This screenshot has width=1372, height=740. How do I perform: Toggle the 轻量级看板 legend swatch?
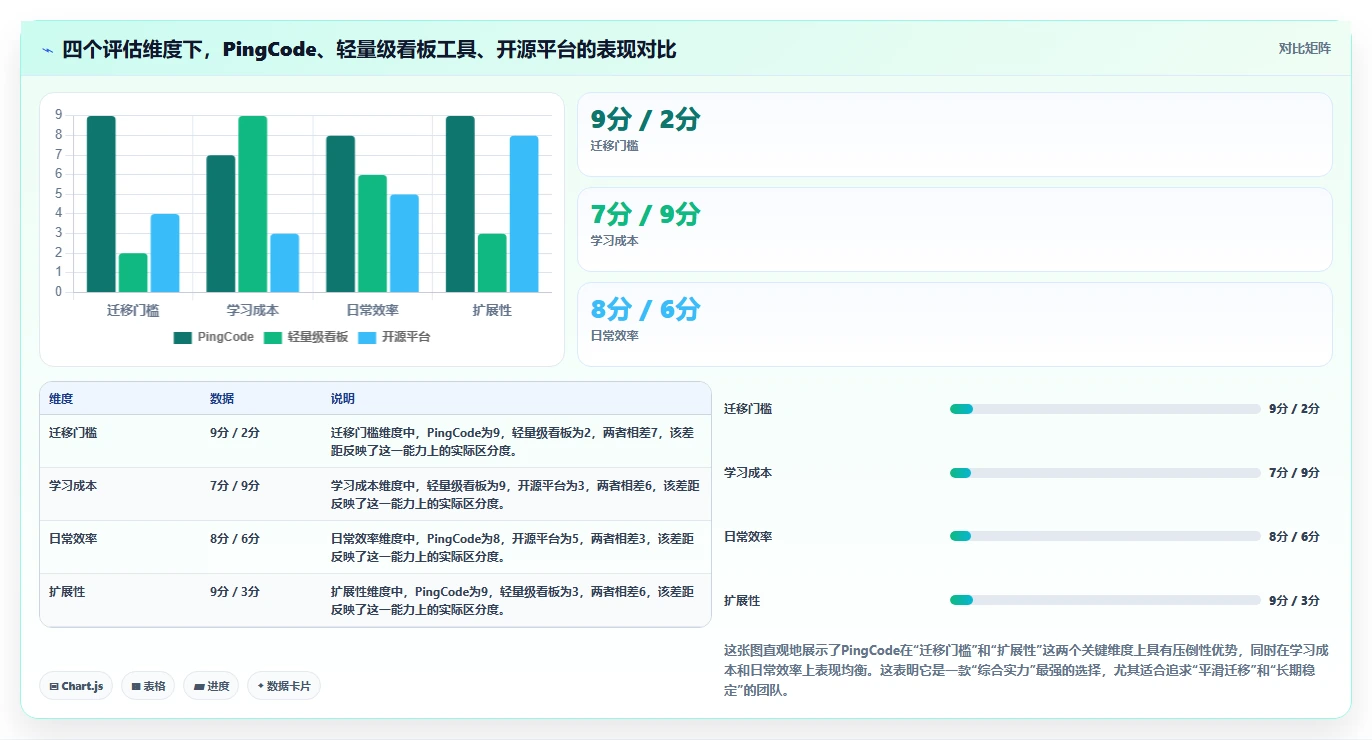tap(272, 338)
